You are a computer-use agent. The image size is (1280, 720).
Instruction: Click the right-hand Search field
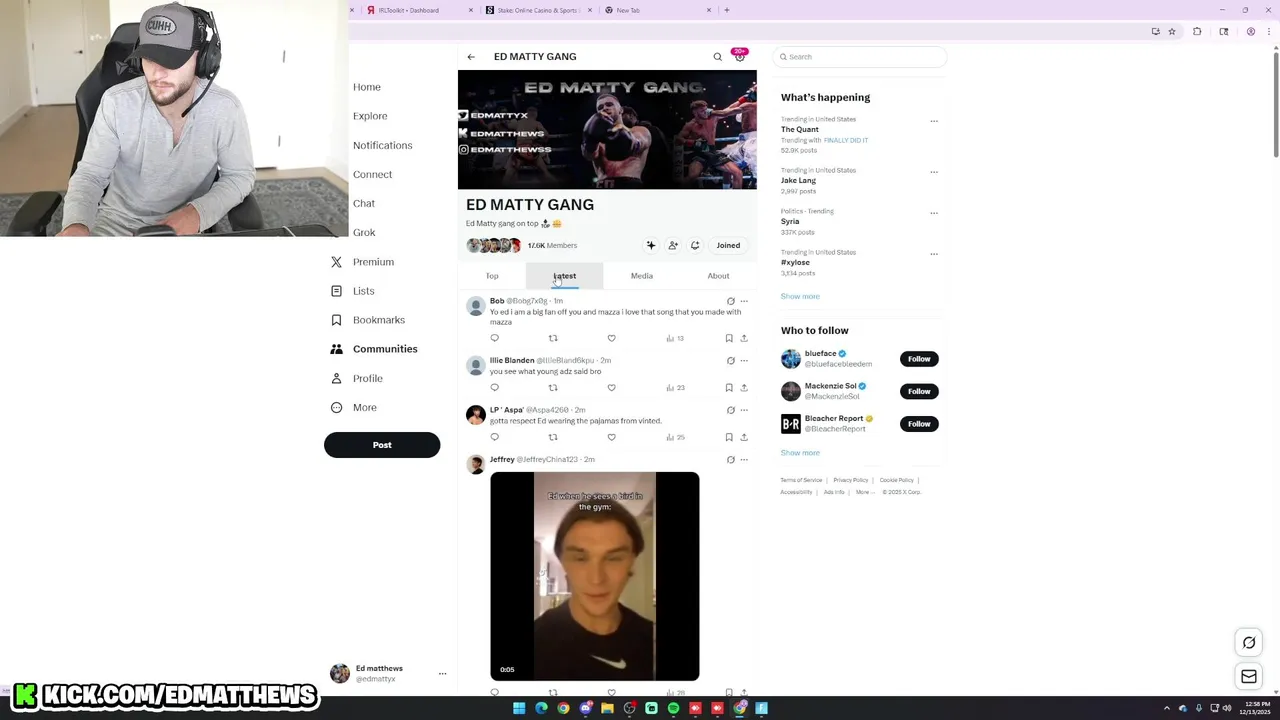coord(860,57)
